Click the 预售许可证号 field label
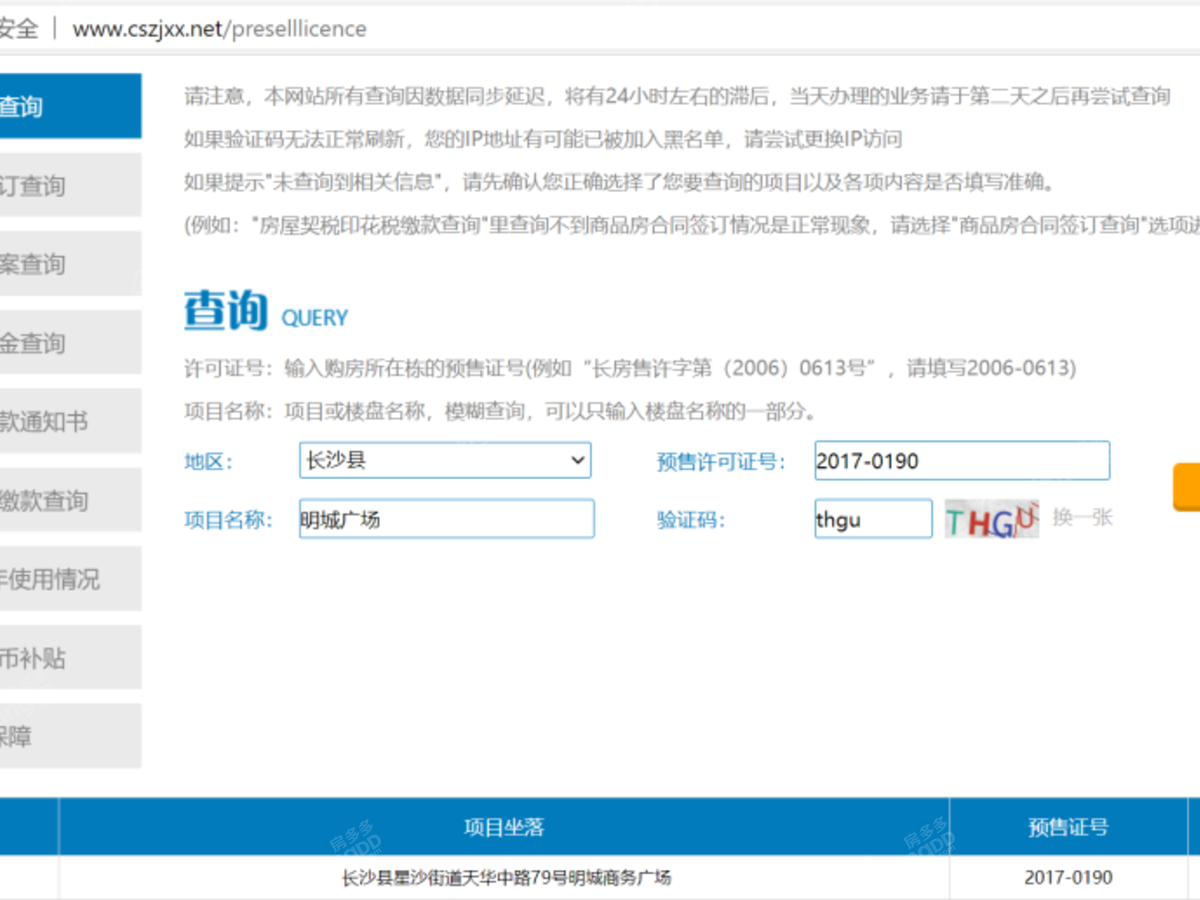The height and width of the screenshot is (900, 1200). [x=721, y=462]
